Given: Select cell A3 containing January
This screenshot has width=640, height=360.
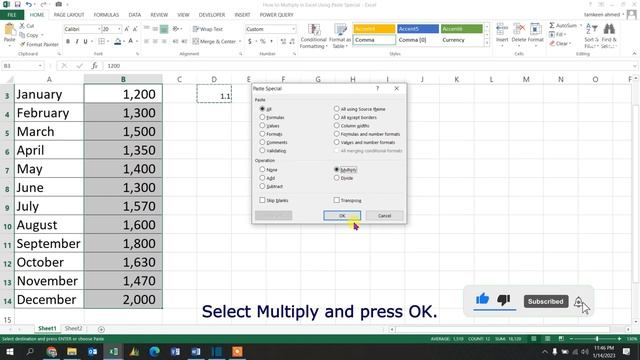Looking at the screenshot, I should [49, 94].
